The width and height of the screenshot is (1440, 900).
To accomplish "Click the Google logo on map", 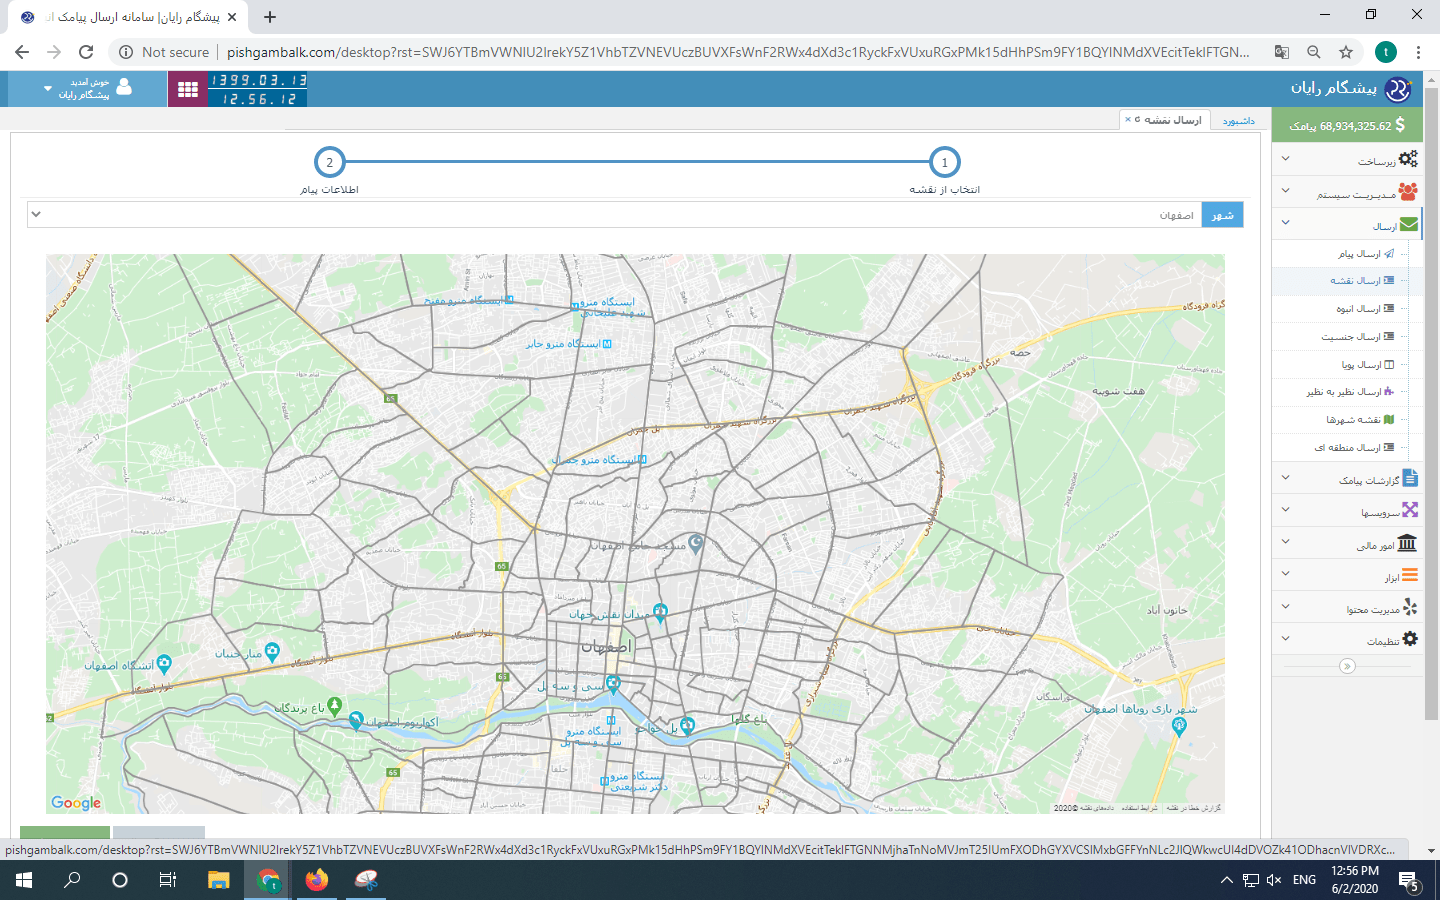I will 76,802.
